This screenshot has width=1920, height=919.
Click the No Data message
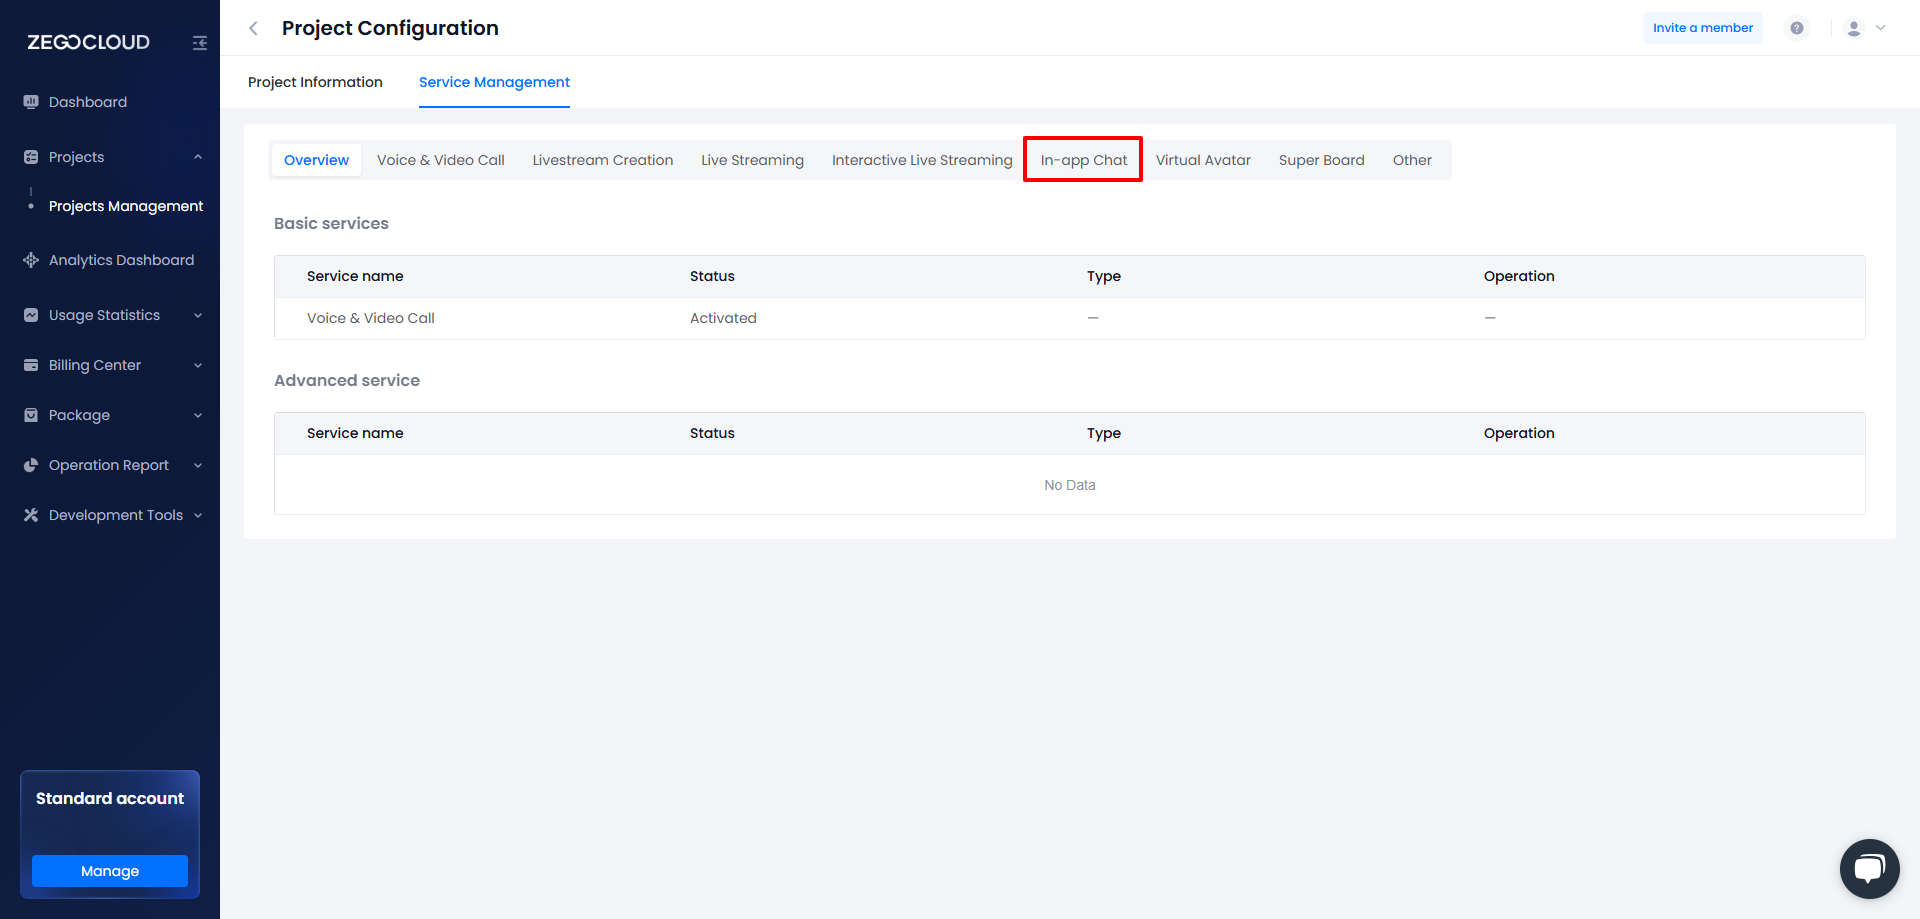[x=1070, y=485]
